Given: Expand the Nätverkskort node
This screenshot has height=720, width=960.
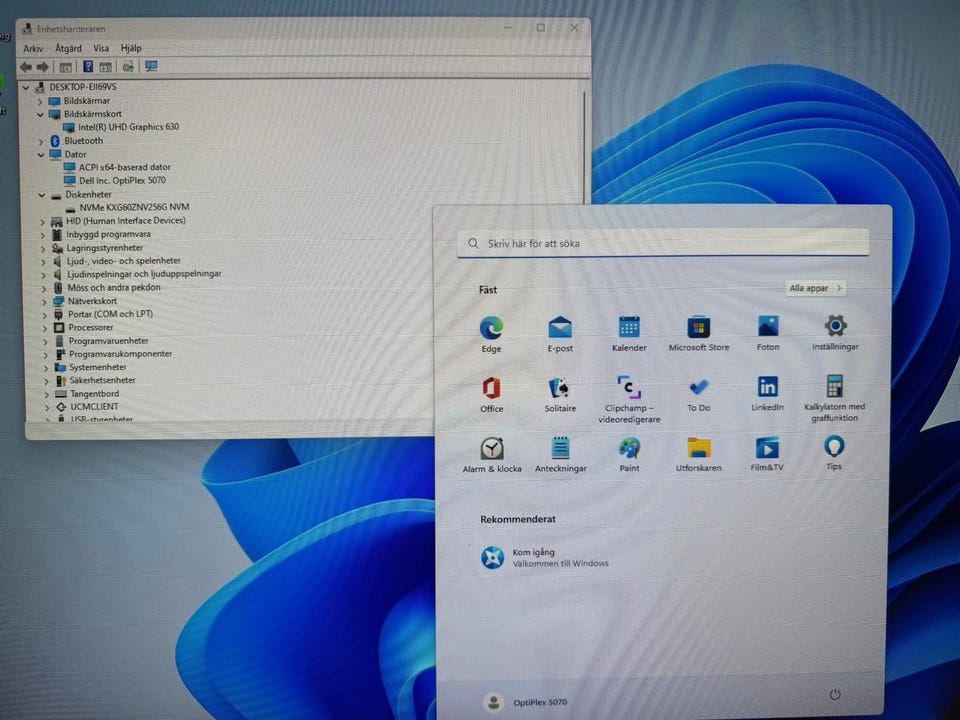Looking at the screenshot, I should tap(44, 302).
